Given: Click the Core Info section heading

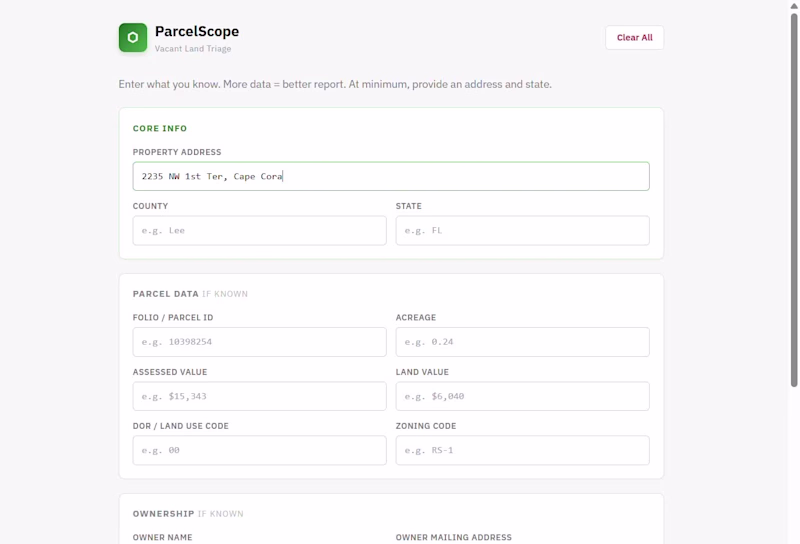Looking at the screenshot, I should [x=160, y=129].
